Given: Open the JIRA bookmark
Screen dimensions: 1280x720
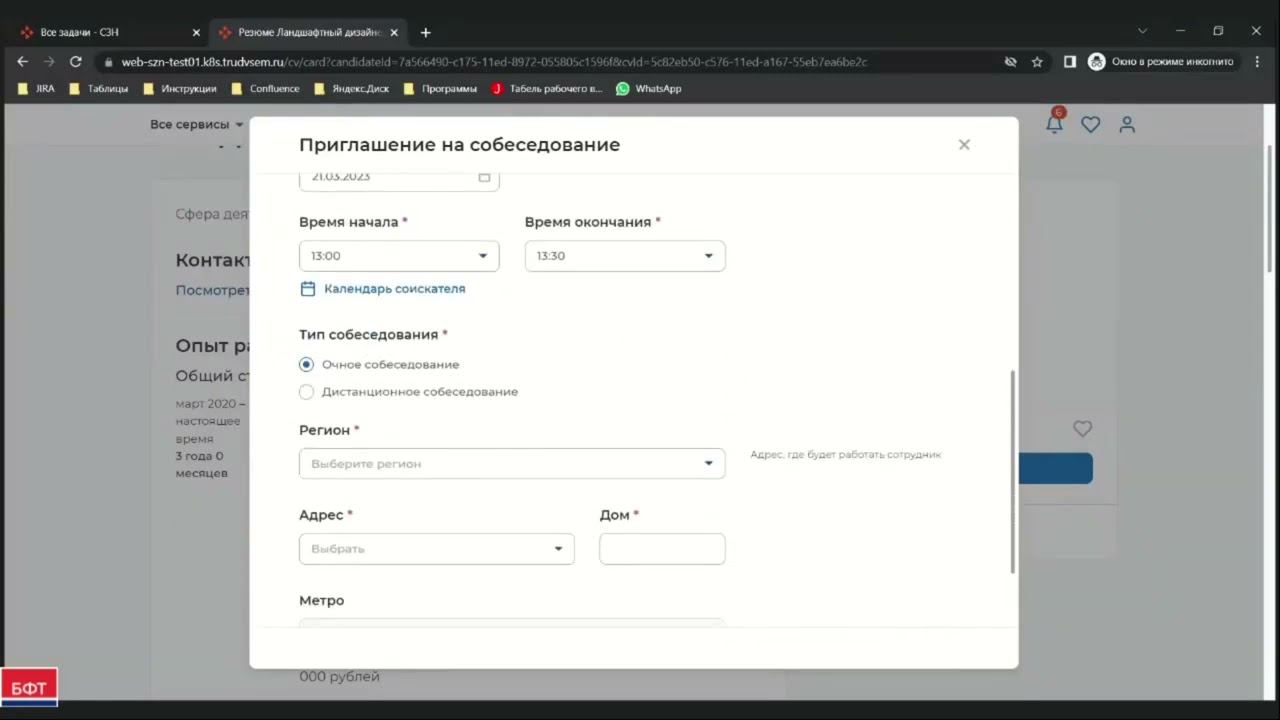Looking at the screenshot, I should click(x=37, y=89).
